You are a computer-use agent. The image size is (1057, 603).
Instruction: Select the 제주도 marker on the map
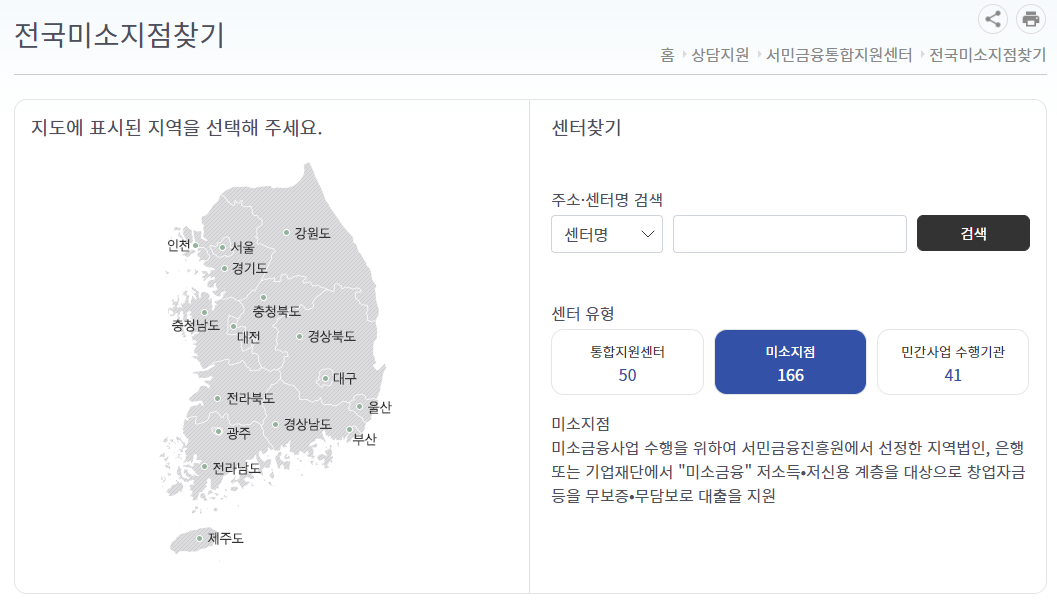coord(199,540)
